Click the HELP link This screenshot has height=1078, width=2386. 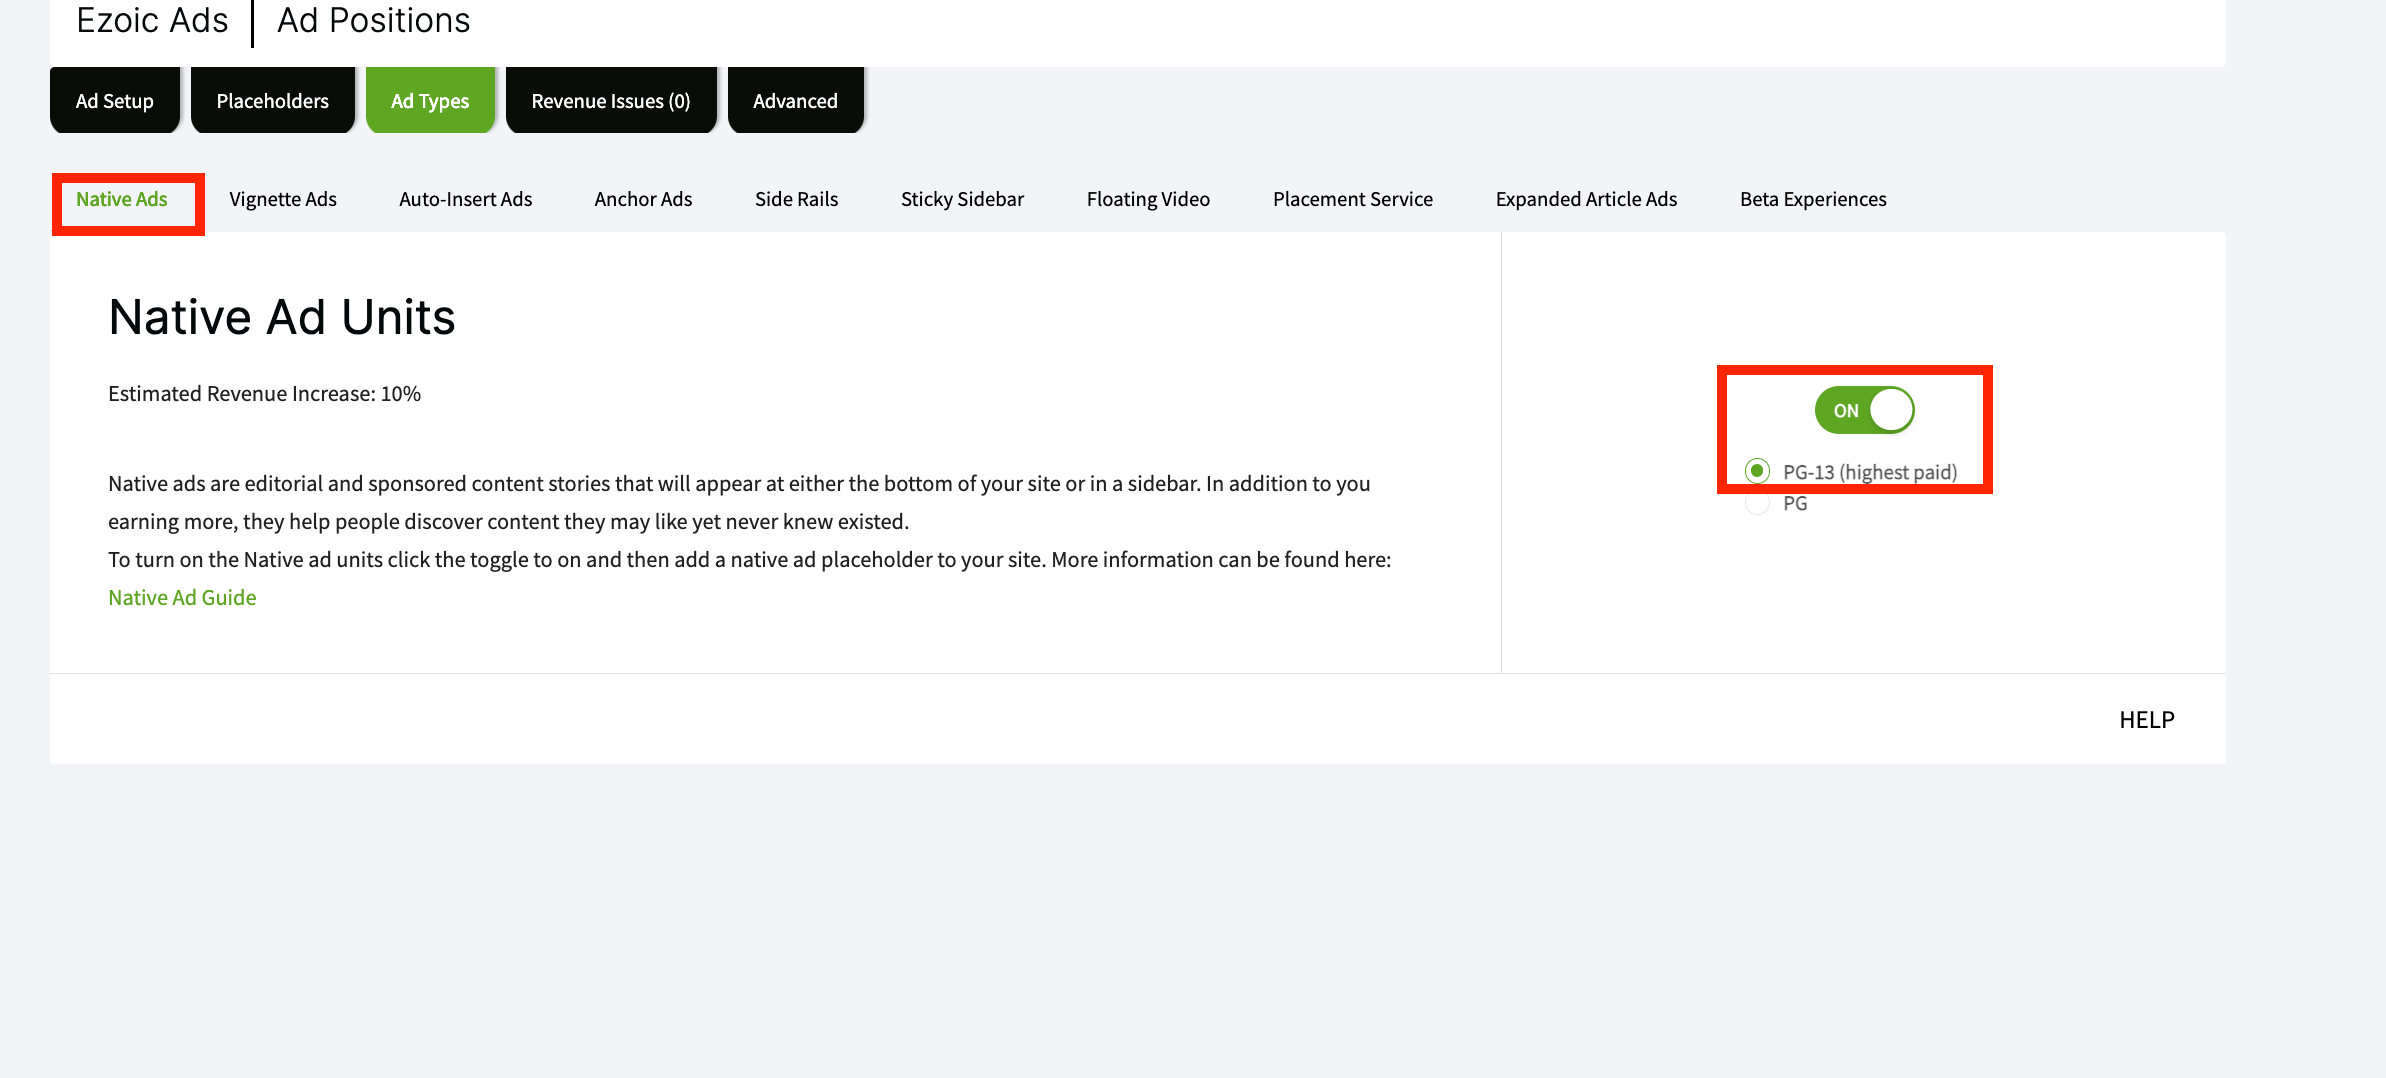2147,720
